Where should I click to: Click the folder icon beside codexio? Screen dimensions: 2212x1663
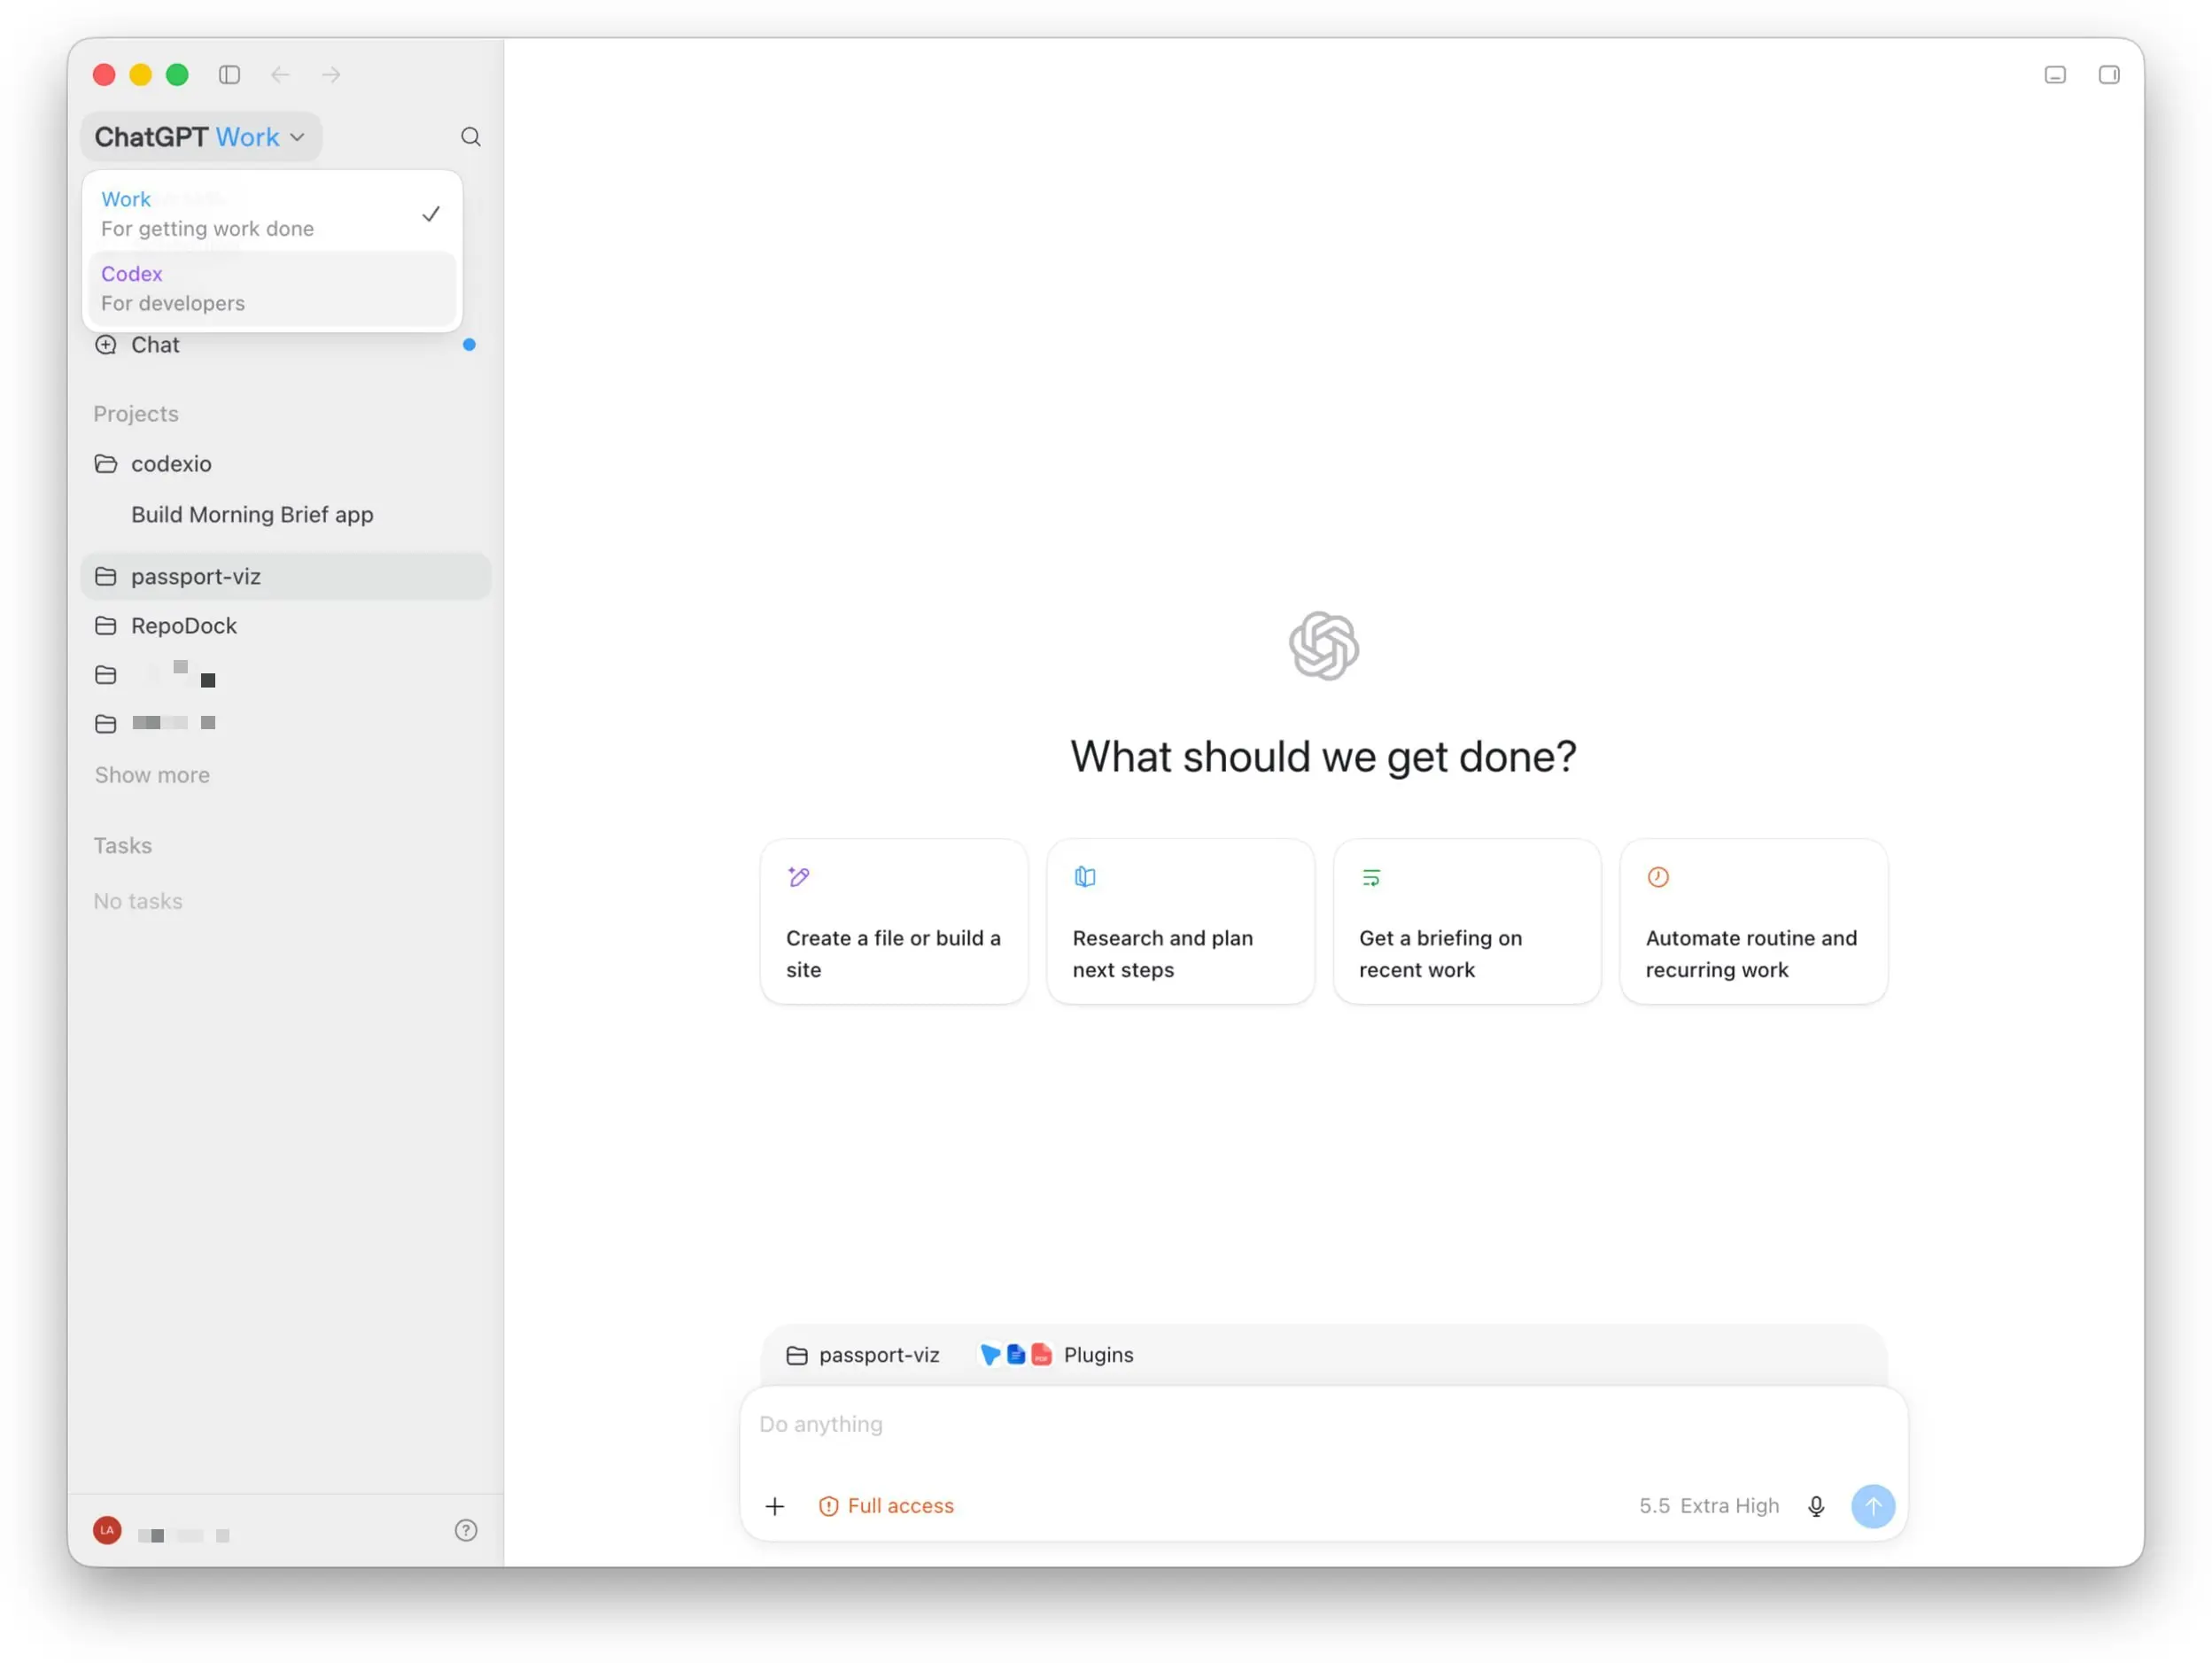coord(105,464)
